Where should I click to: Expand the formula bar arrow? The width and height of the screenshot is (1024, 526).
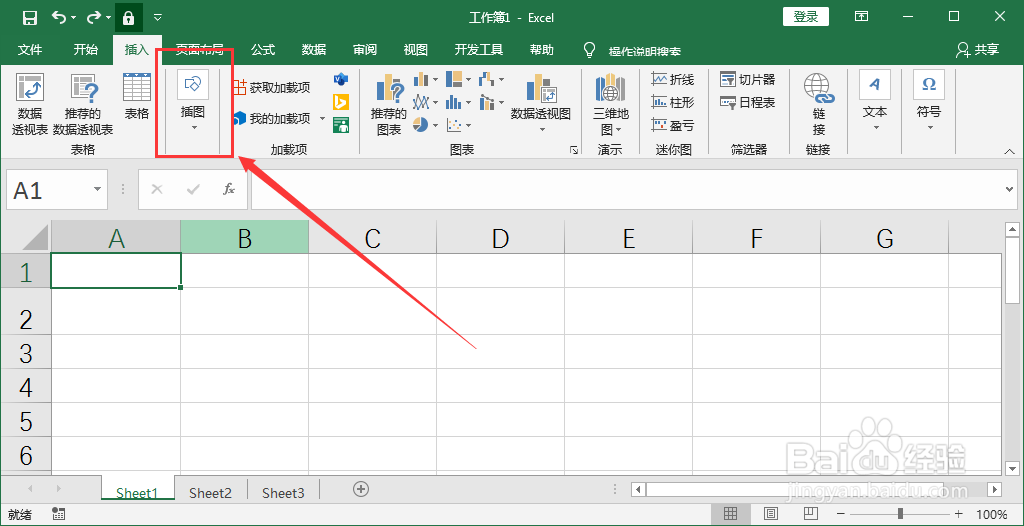[x=1011, y=189]
